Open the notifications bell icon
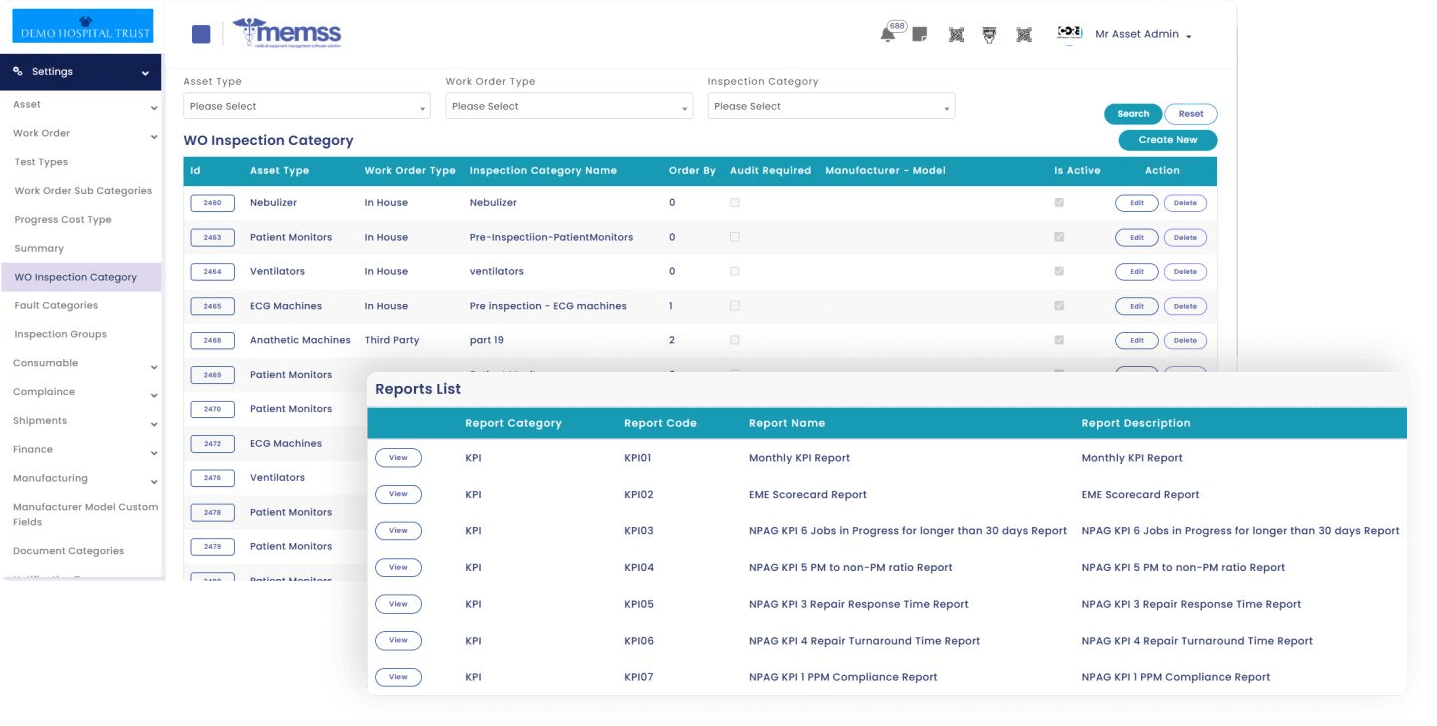The image size is (1437, 726). click(887, 35)
